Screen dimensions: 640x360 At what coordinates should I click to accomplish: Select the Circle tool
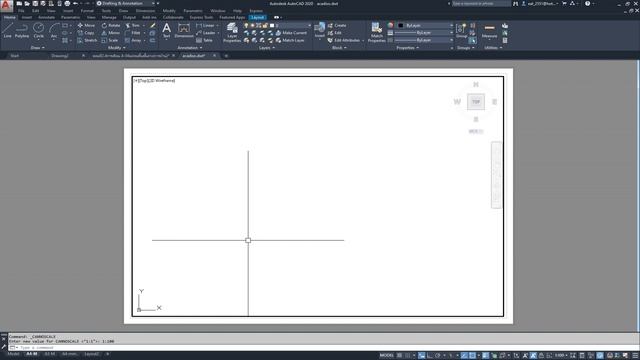click(x=38, y=31)
